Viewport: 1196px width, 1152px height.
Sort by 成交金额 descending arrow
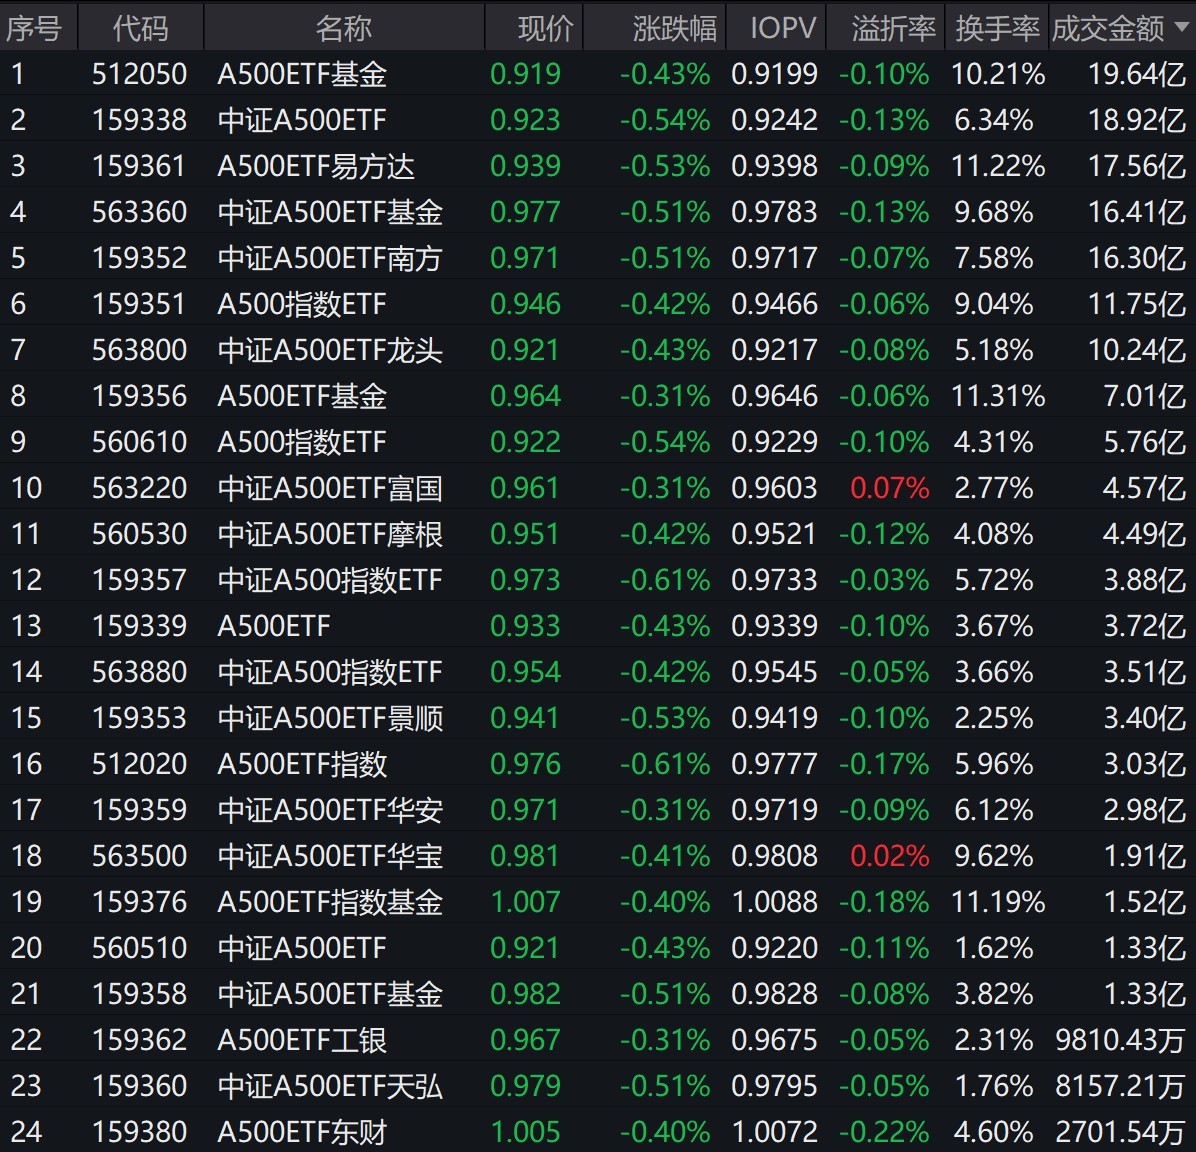pos(1182,27)
